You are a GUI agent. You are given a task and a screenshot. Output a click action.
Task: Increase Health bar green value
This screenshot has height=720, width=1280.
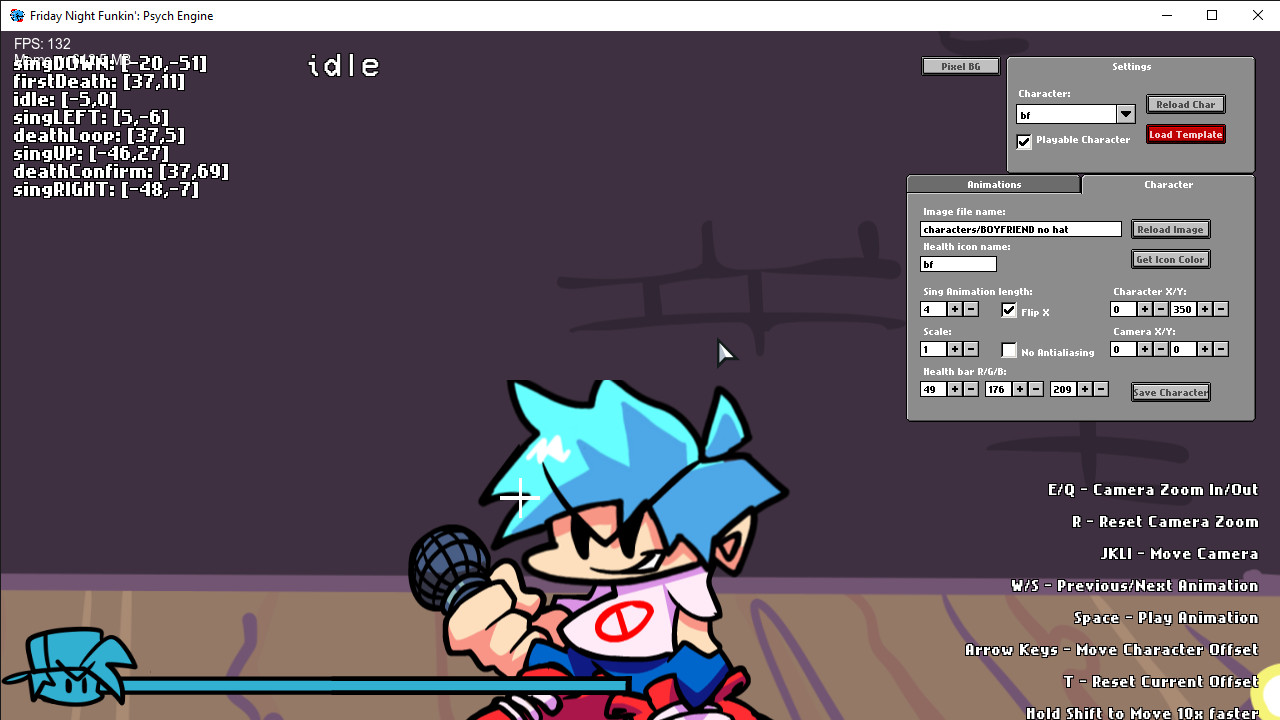coord(1020,389)
